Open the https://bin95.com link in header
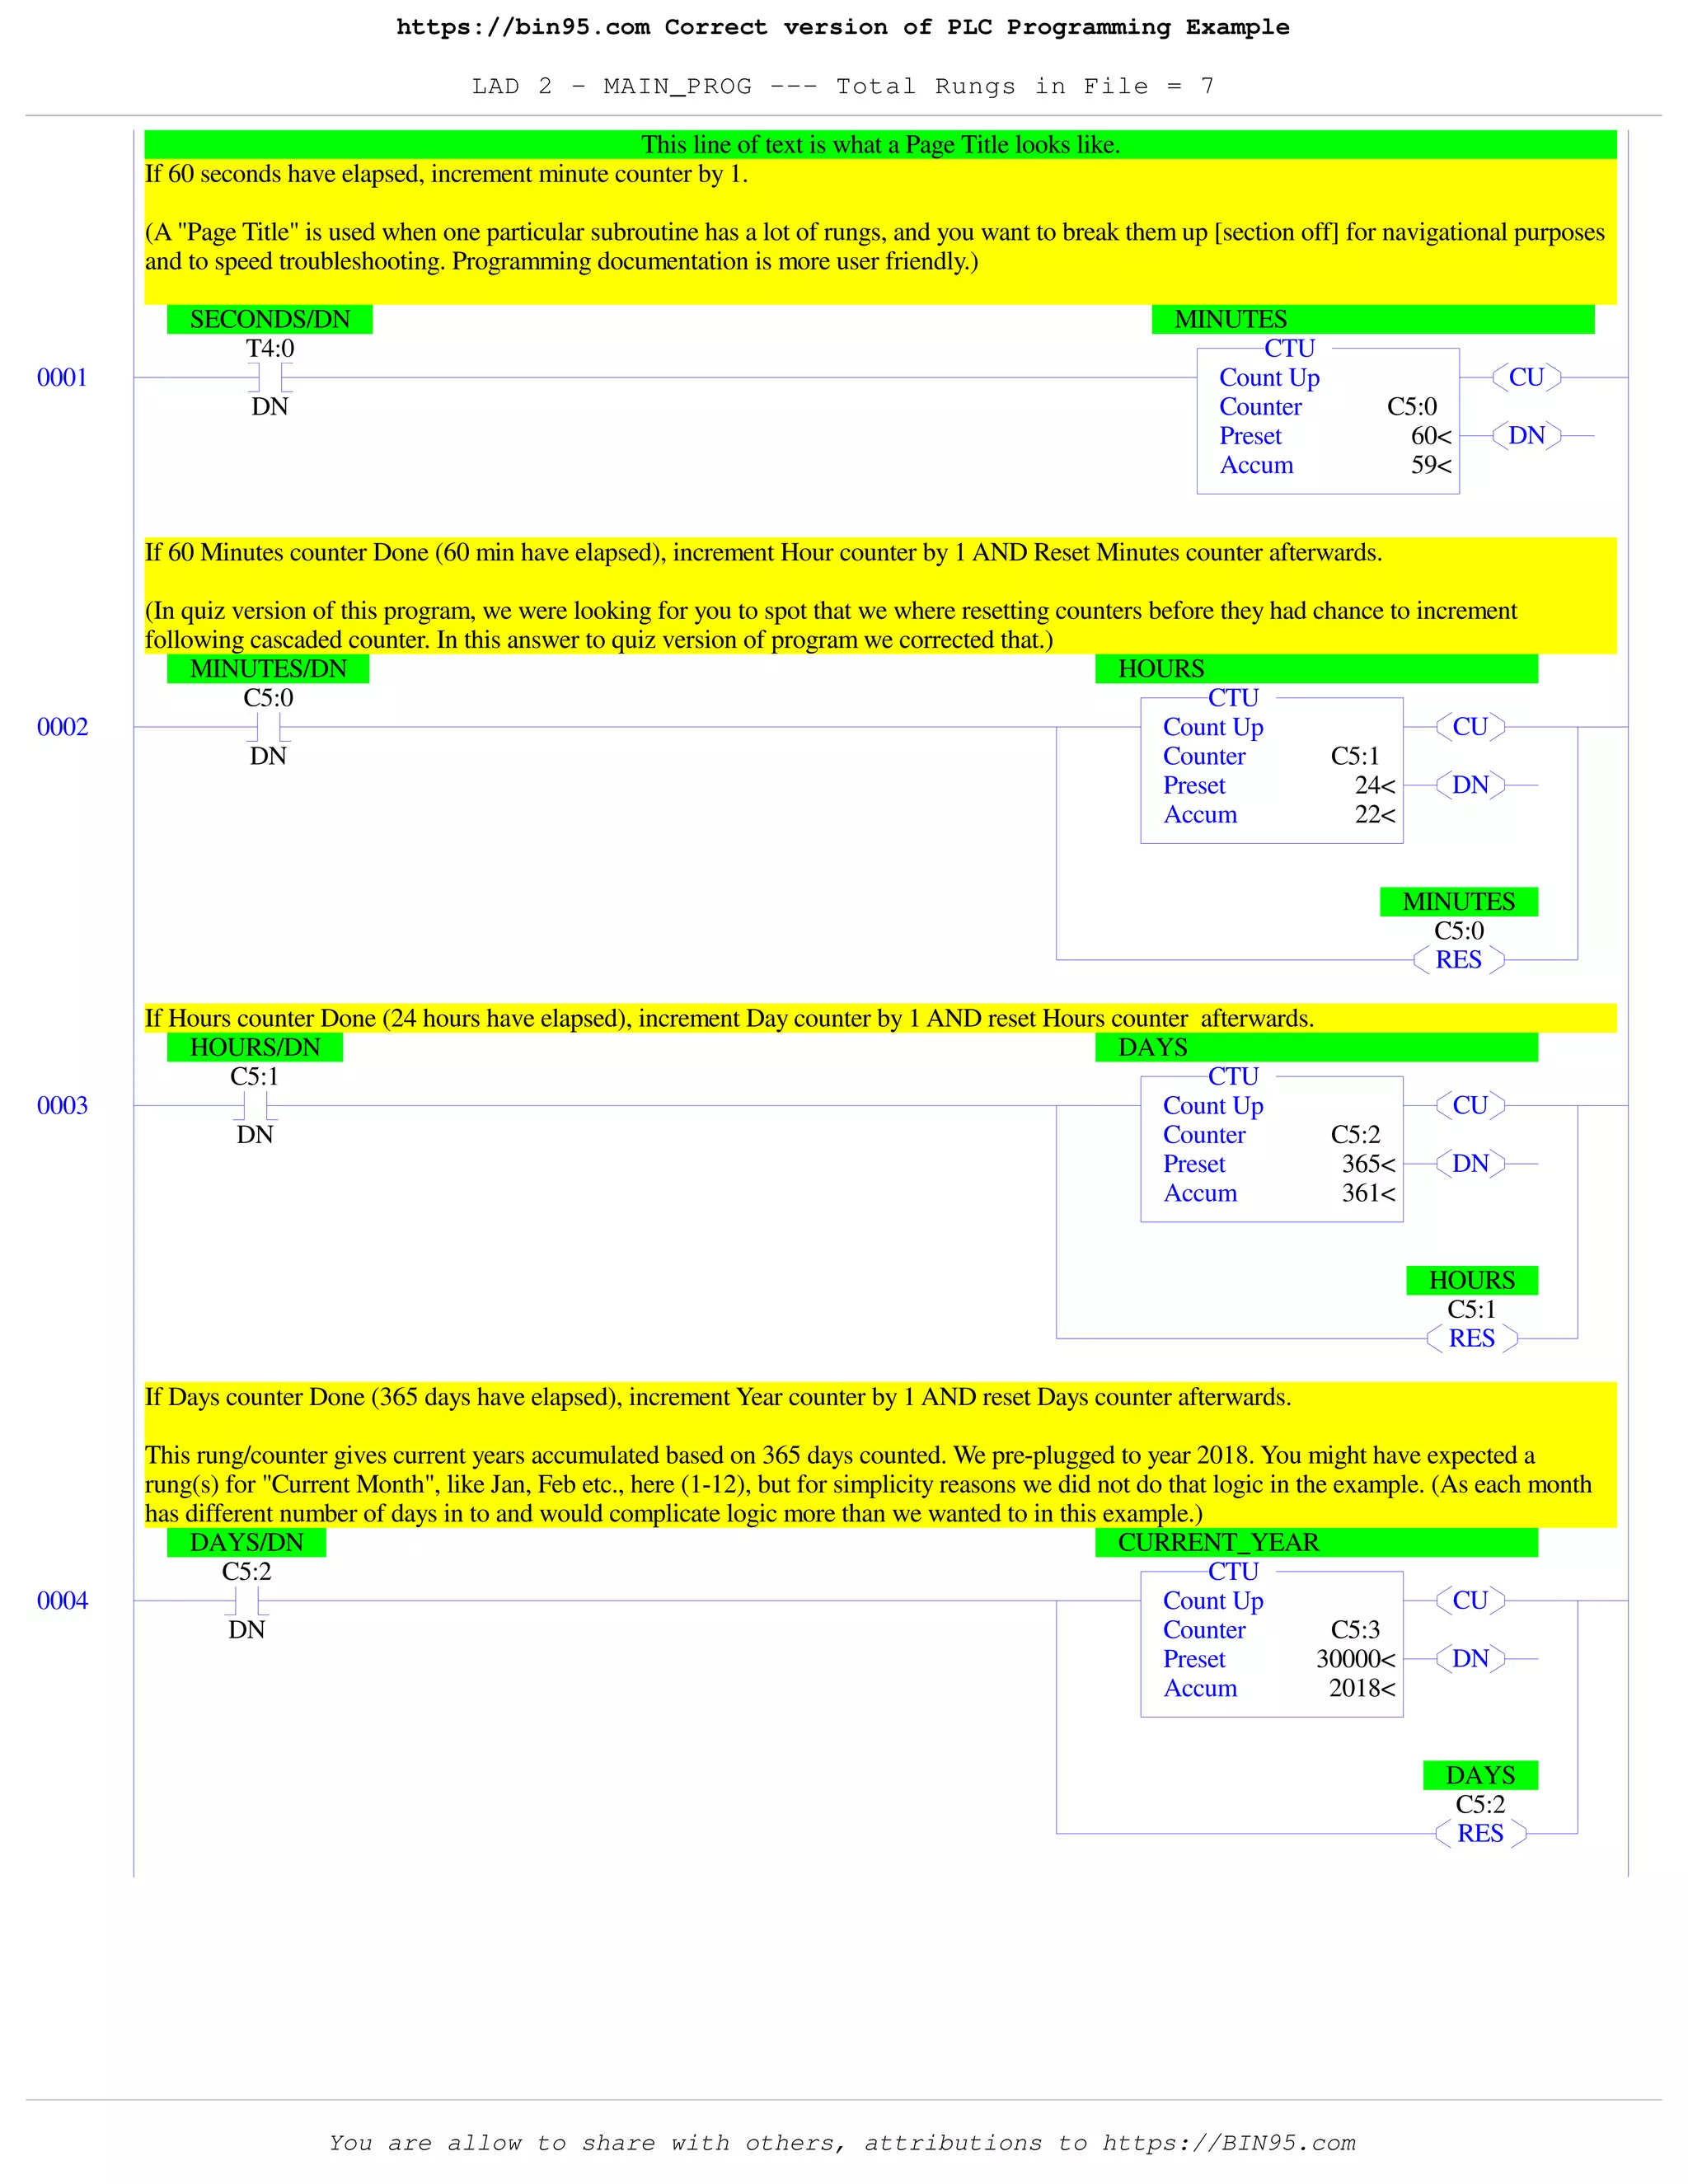 tap(523, 27)
